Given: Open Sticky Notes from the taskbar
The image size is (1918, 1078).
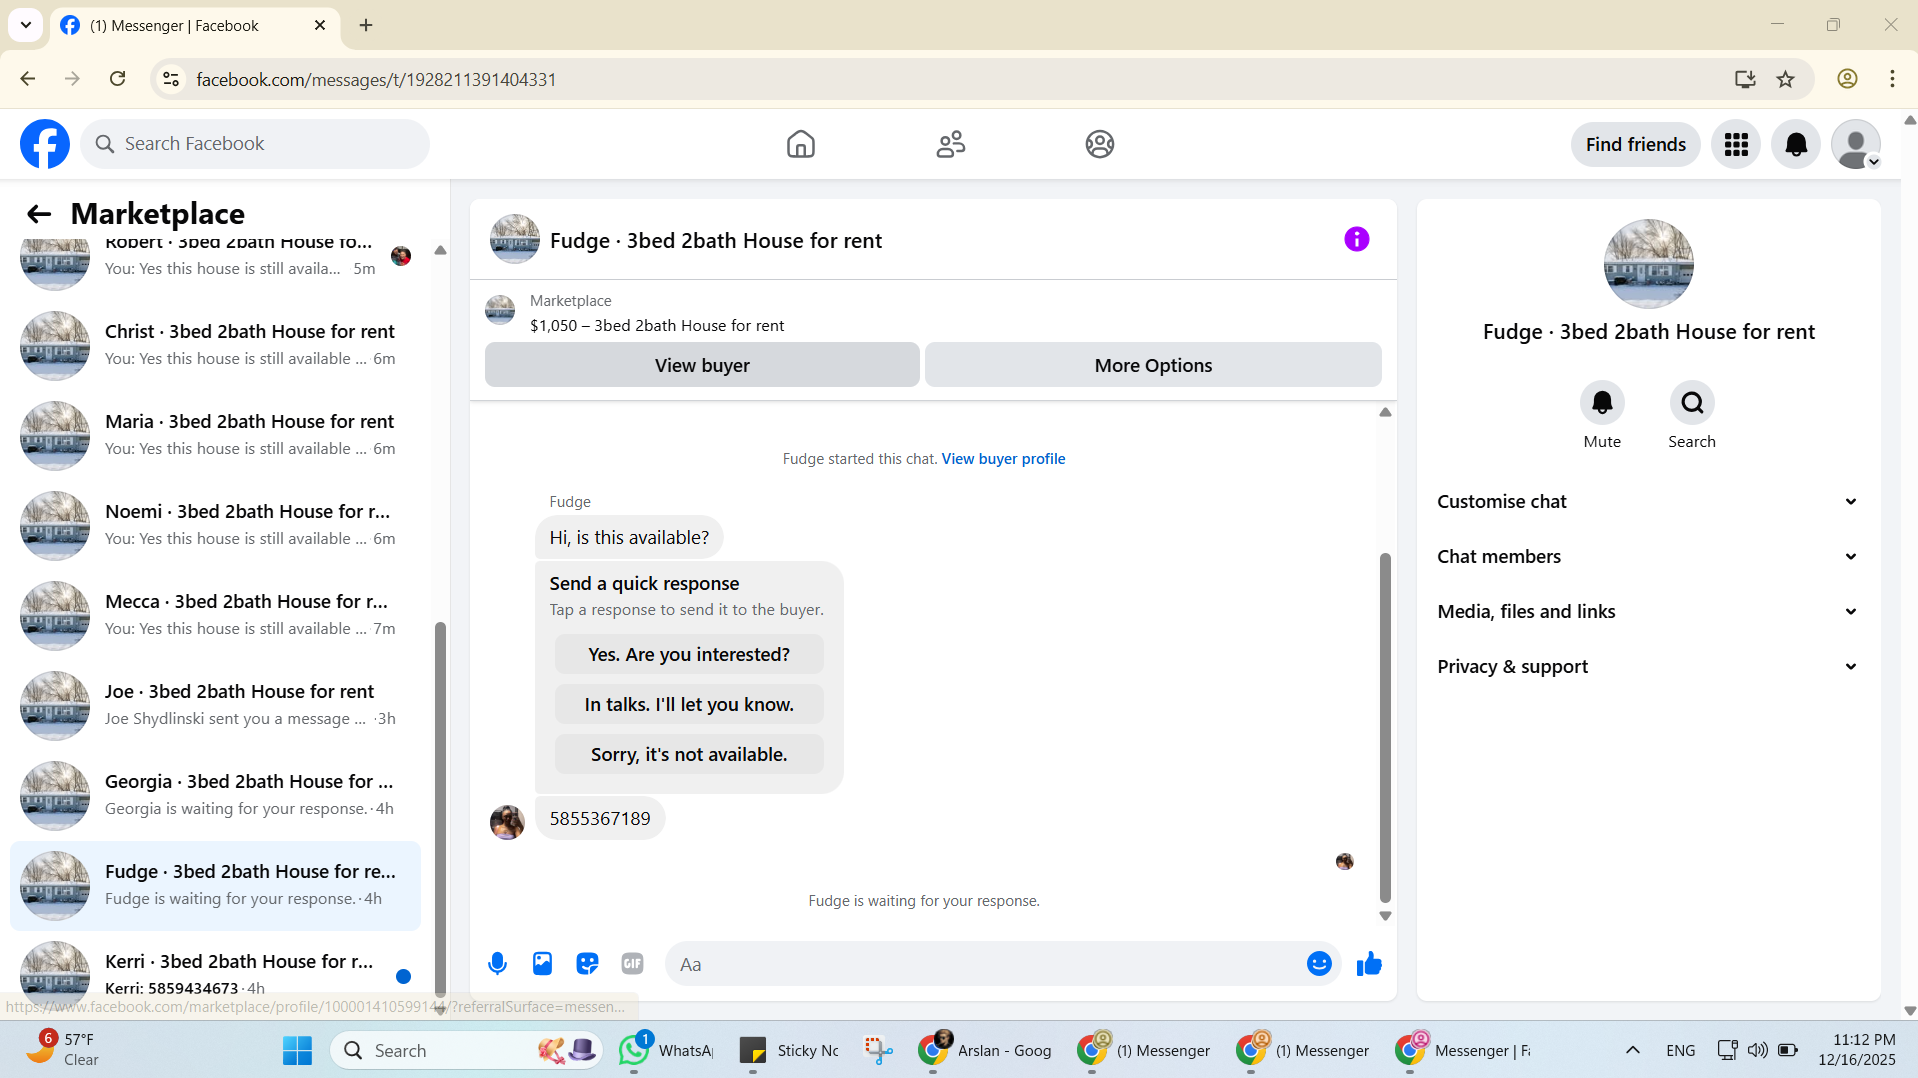Looking at the screenshot, I should coord(790,1050).
